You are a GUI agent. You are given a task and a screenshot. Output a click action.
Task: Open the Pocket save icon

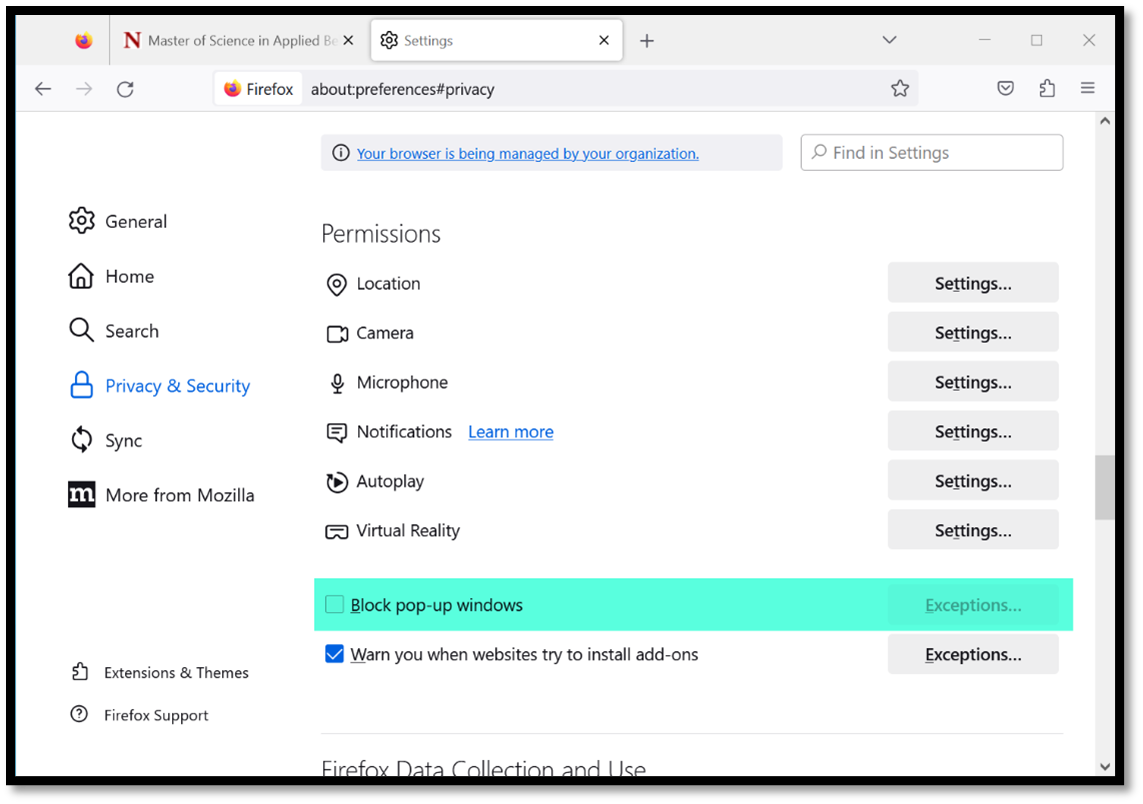click(x=1006, y=89)
